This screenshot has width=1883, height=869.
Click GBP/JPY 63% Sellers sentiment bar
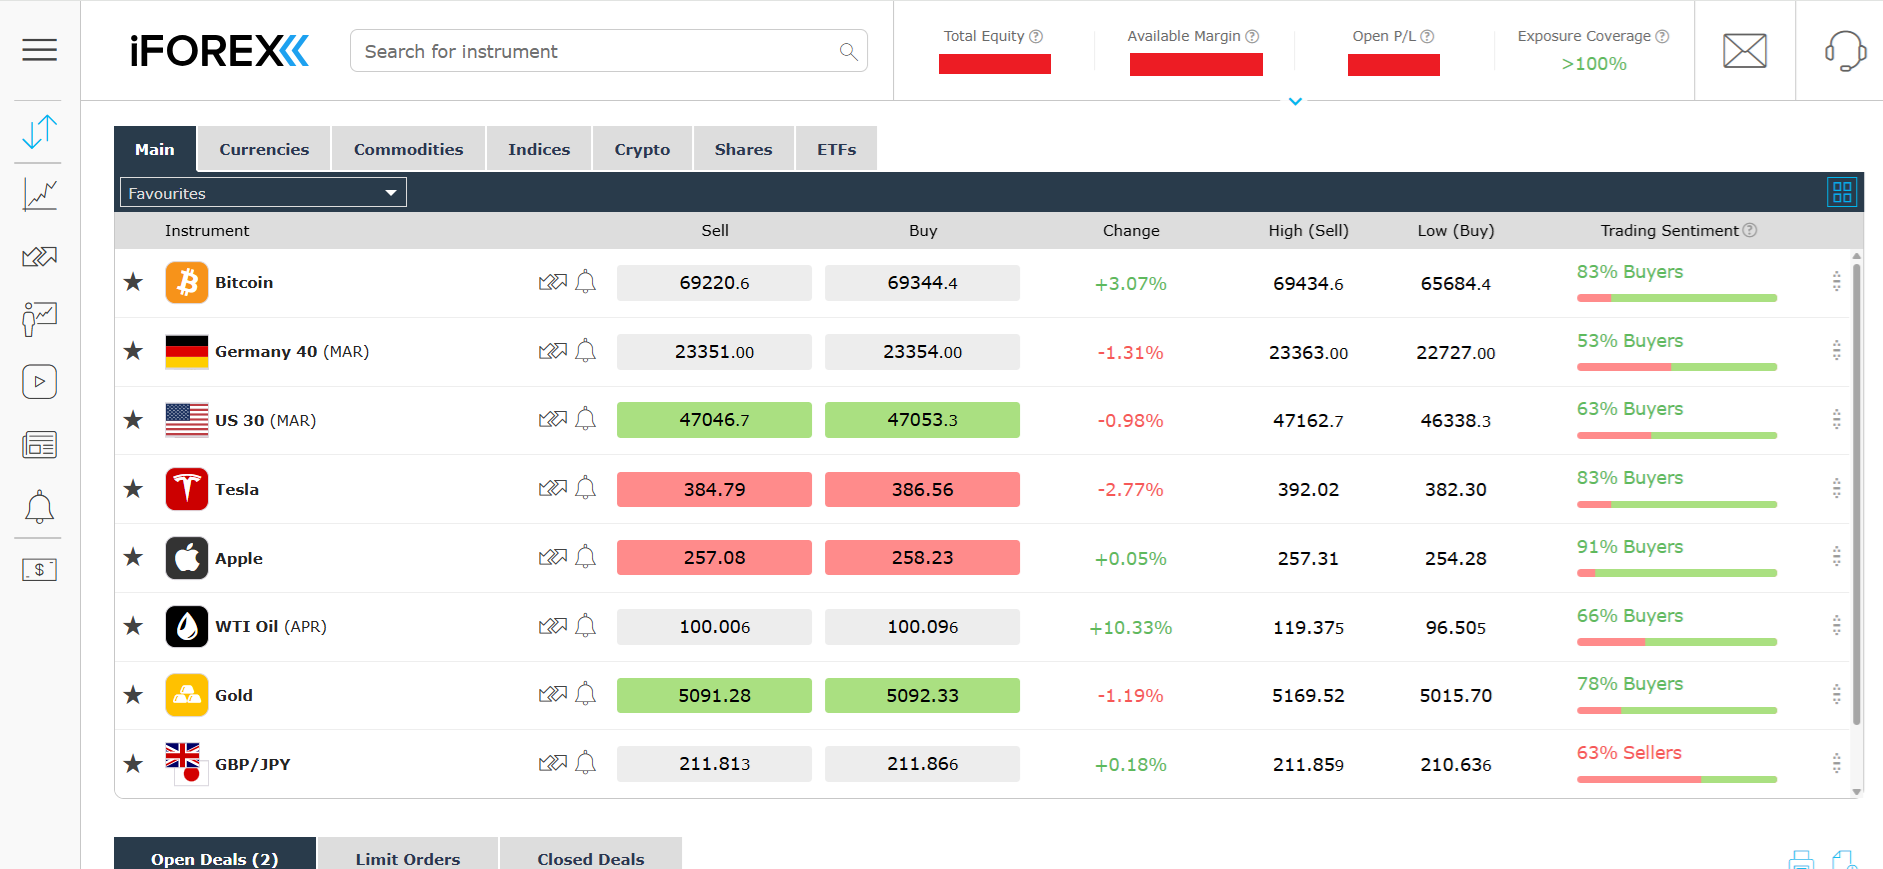tap(1677, 779)
